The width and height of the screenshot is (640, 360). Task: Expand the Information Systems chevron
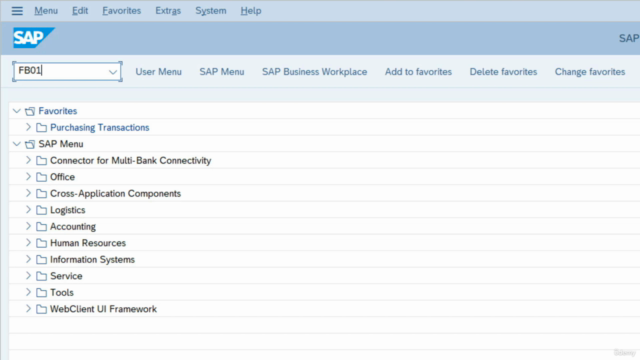tap(28, 259)
